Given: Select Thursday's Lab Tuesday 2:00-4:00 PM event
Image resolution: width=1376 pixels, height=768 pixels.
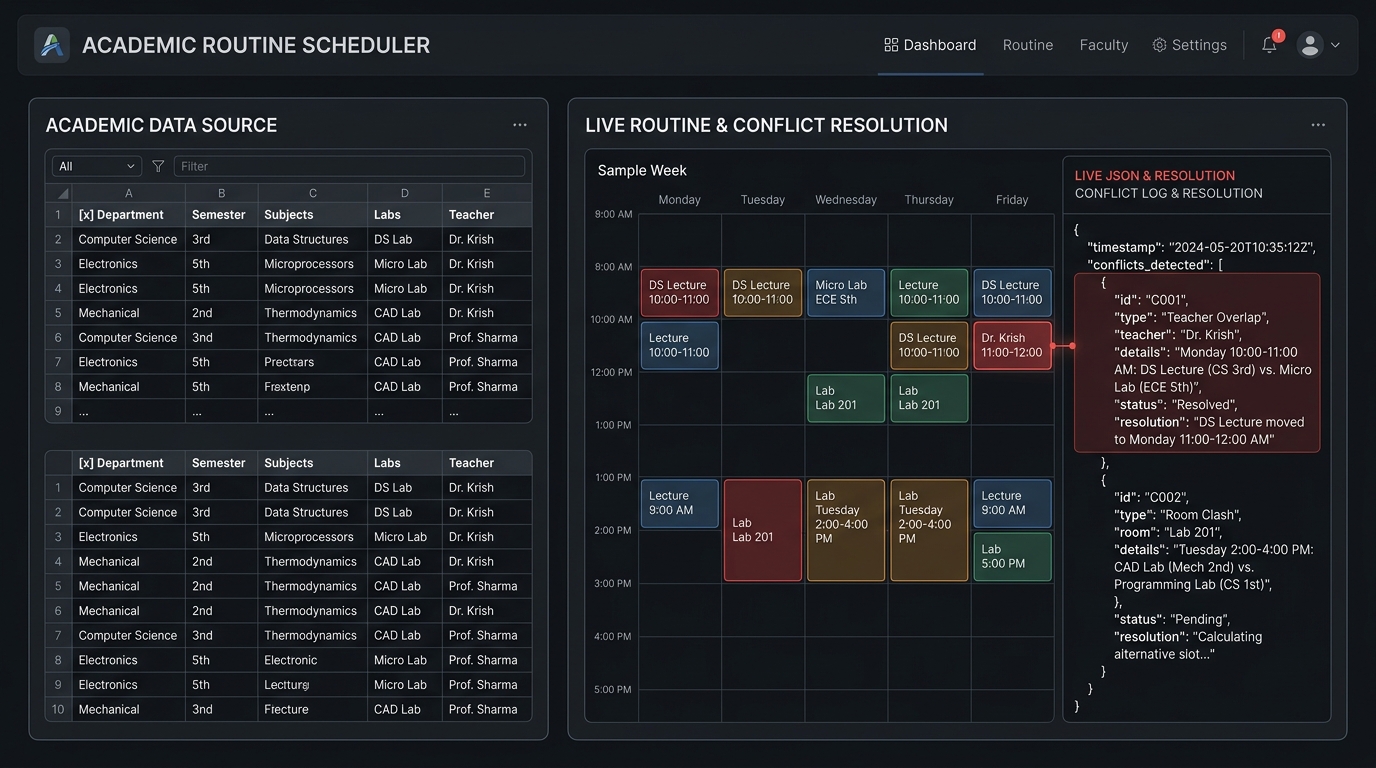Looking at the screenshot, I should tap(929, 530).
